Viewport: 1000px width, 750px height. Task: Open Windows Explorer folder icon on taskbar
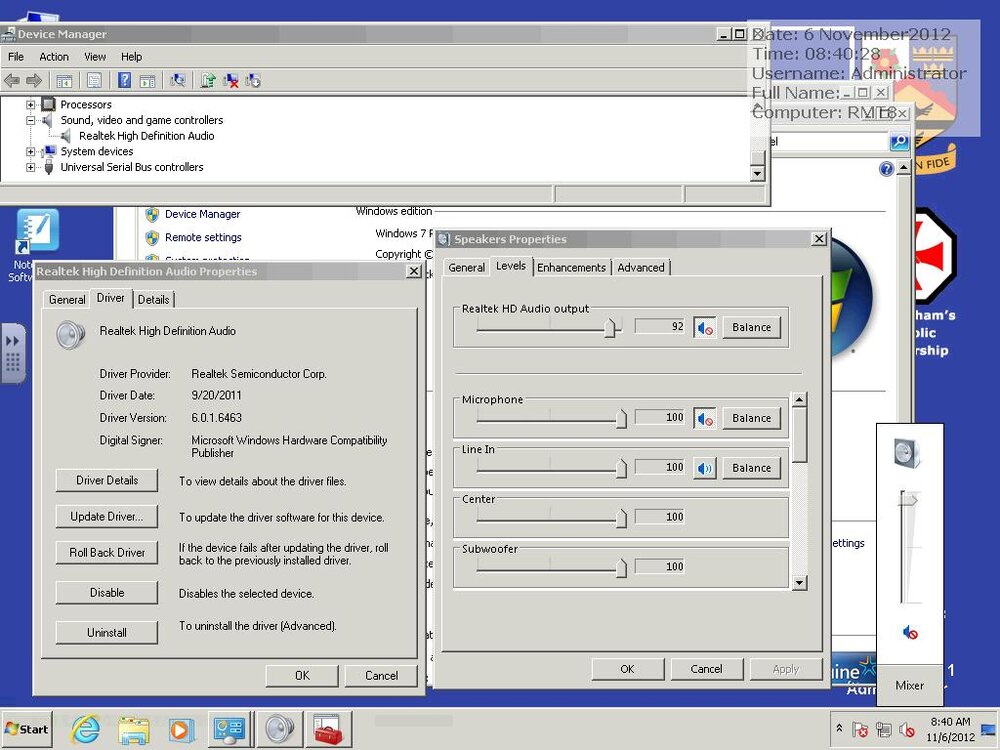pos(133,730)
